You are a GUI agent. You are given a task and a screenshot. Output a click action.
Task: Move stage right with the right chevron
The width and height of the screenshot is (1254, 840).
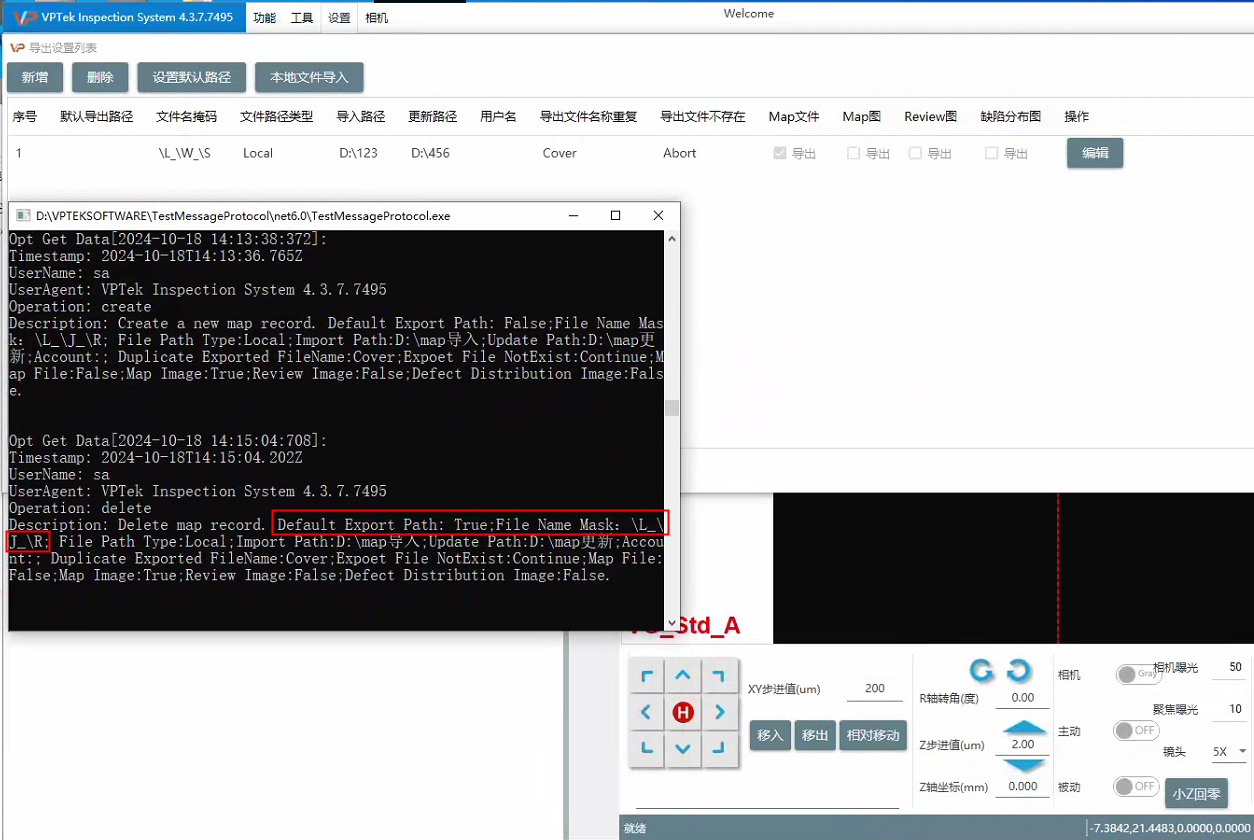click(719, 713)
